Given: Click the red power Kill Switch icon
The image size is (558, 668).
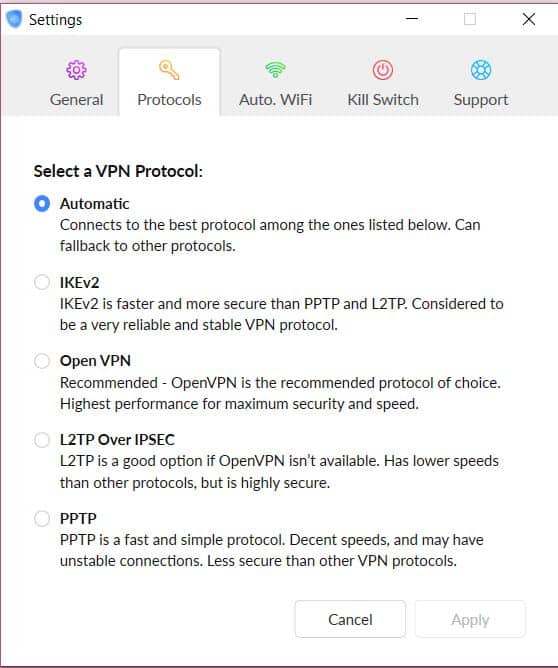Looking at the screenshot, I should point(383,70).
